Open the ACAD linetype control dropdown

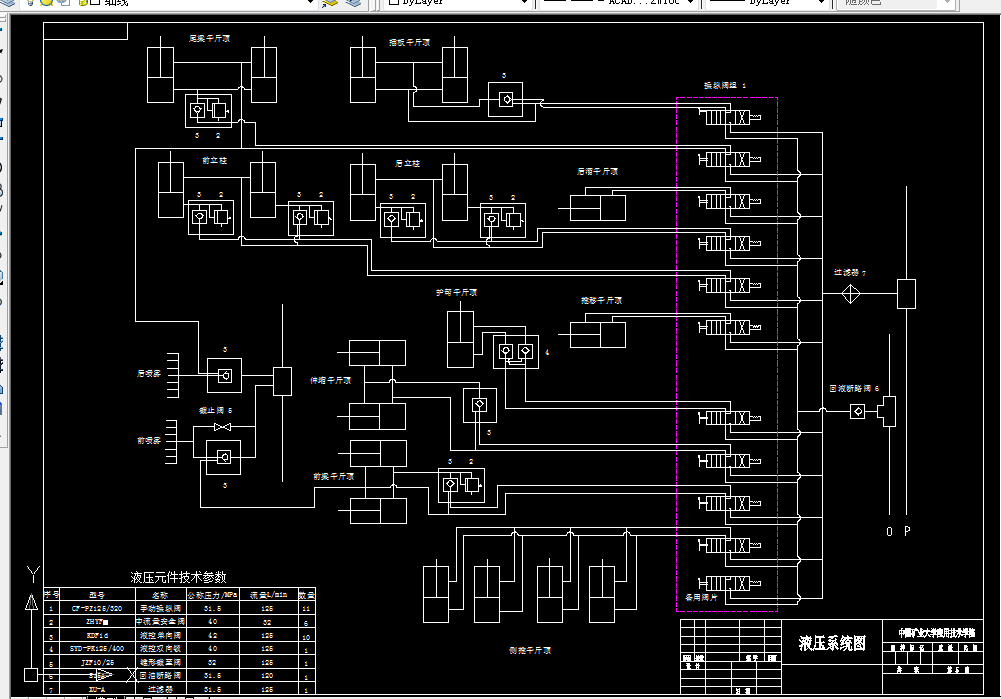click(689, 3)
